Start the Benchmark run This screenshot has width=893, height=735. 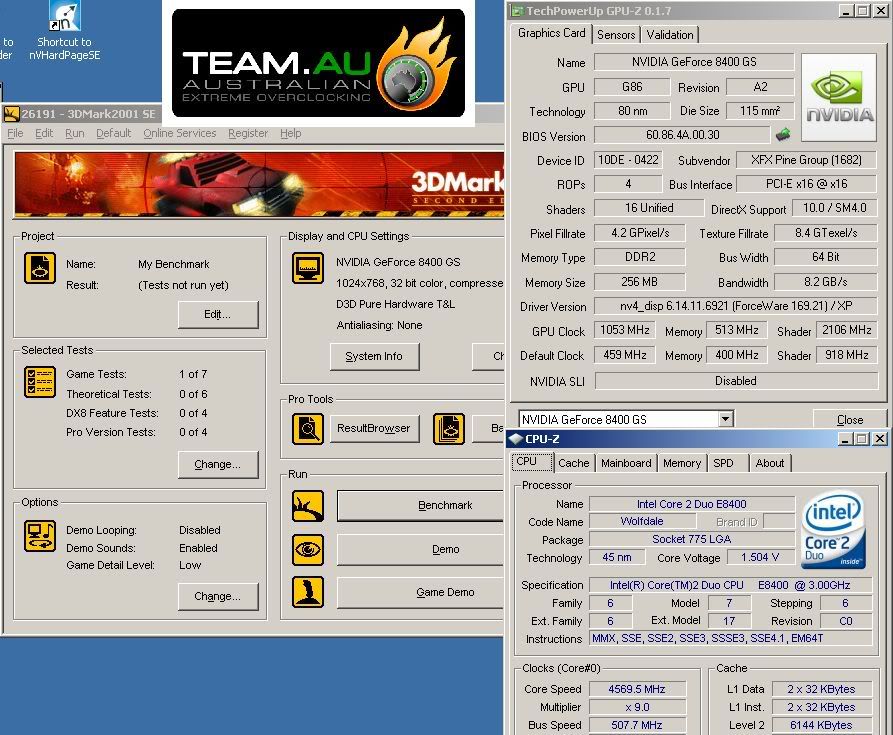[x=421, y=506]
